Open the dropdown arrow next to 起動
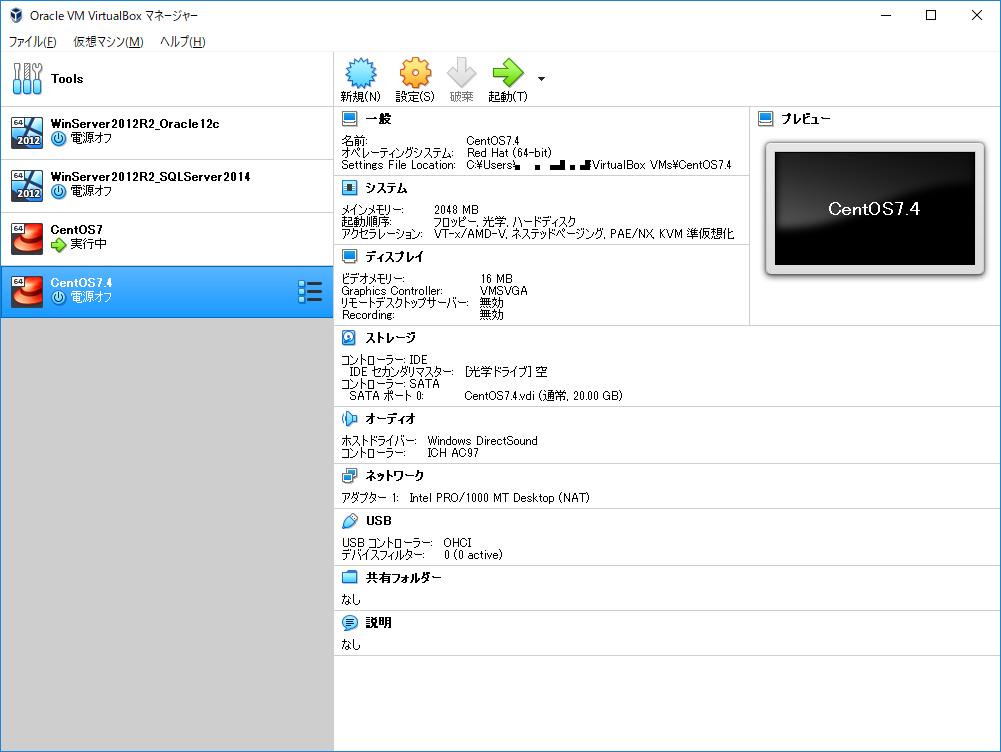This screenshot has width=1001, height=752. pos(540,78)
